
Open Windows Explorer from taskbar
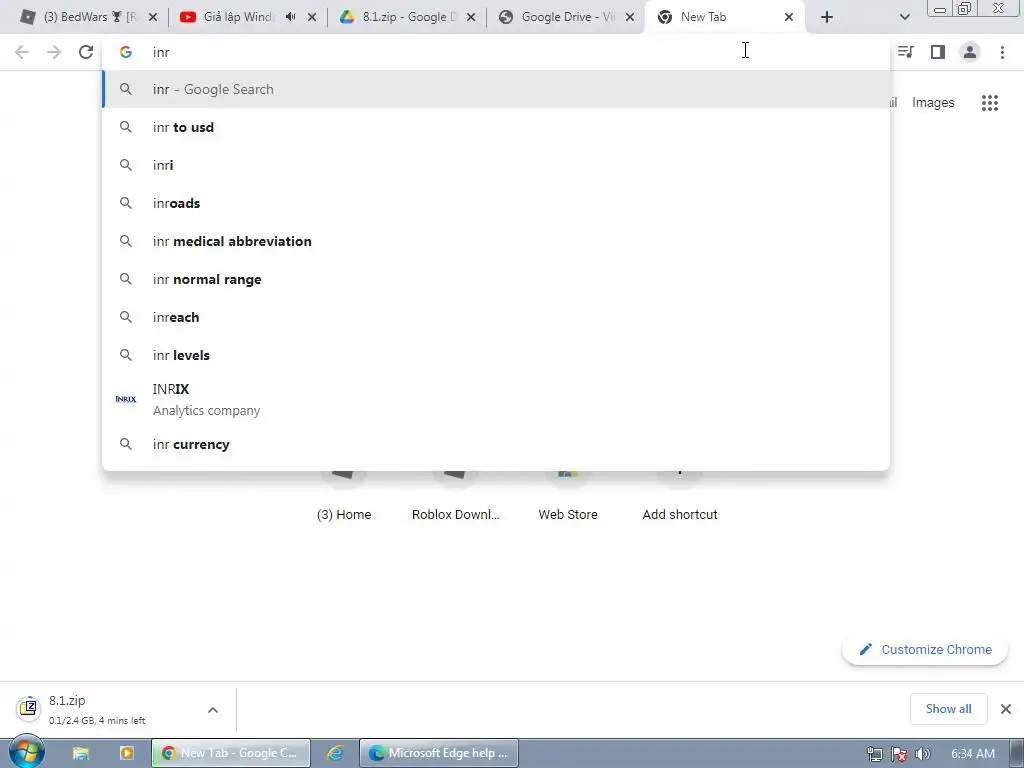coord(81,753)
